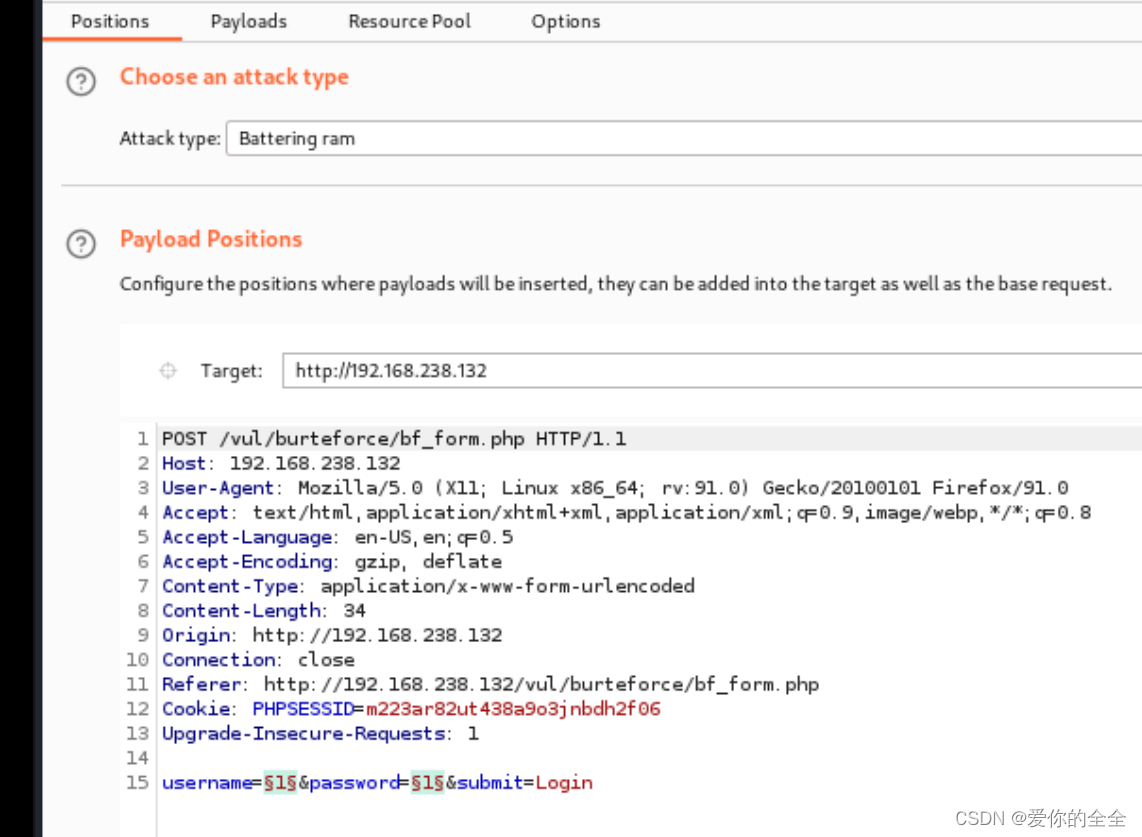Open the Positions tab
The image size is (1142, 837).
tap(110, 21)
